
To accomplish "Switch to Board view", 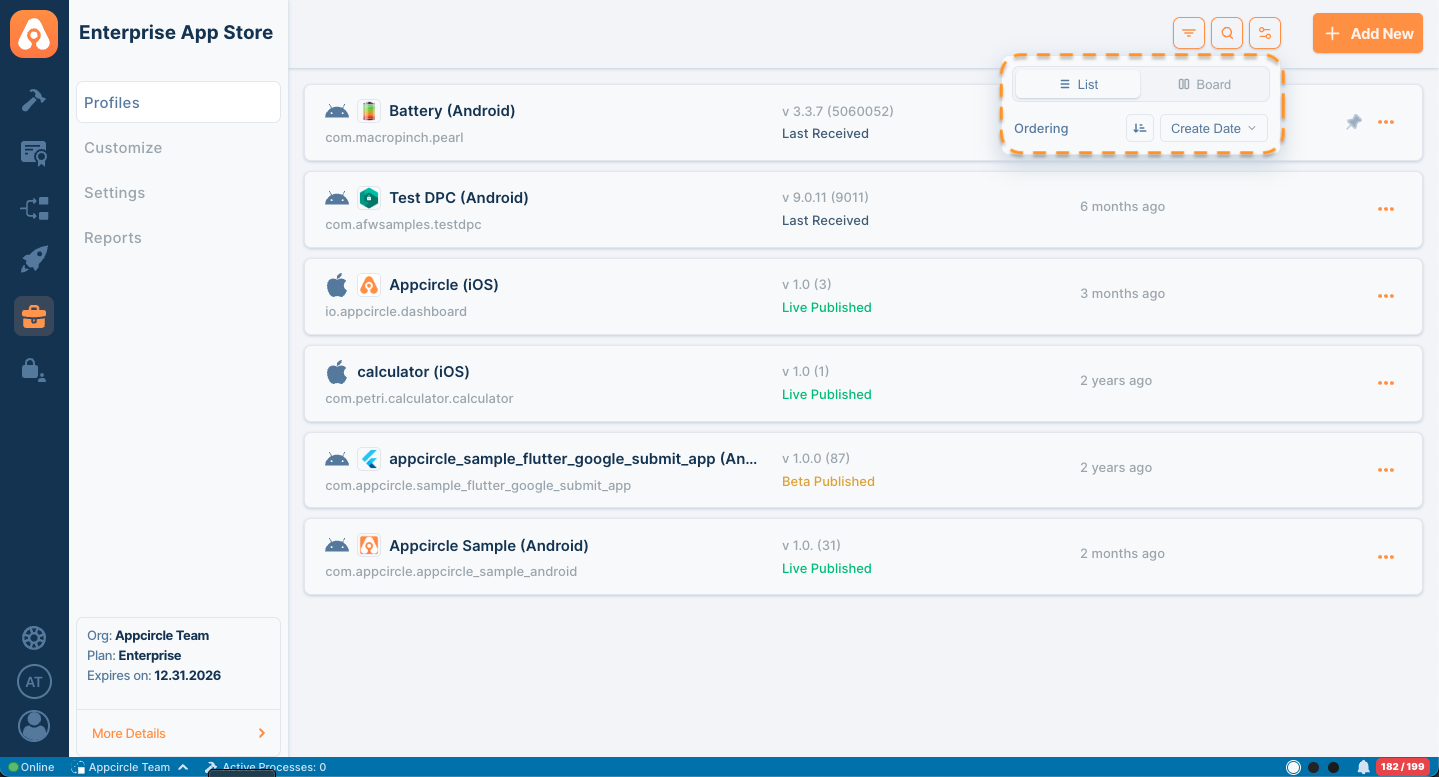I will [1204, 85].
